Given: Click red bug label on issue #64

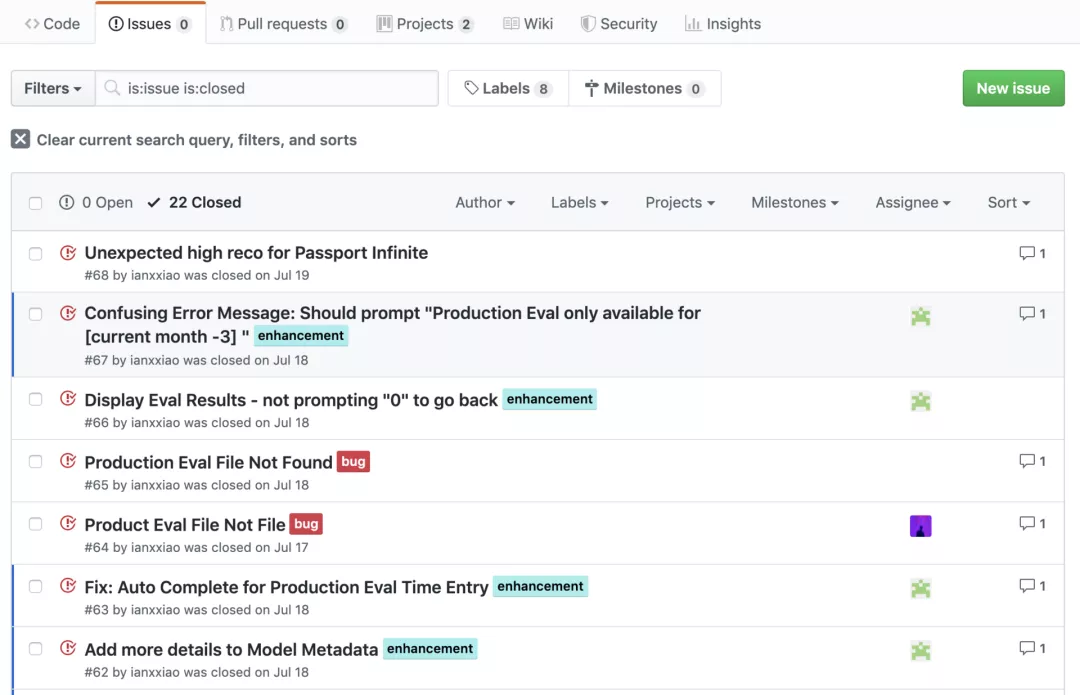Looking at the screenshot, I should pos(306,524).
